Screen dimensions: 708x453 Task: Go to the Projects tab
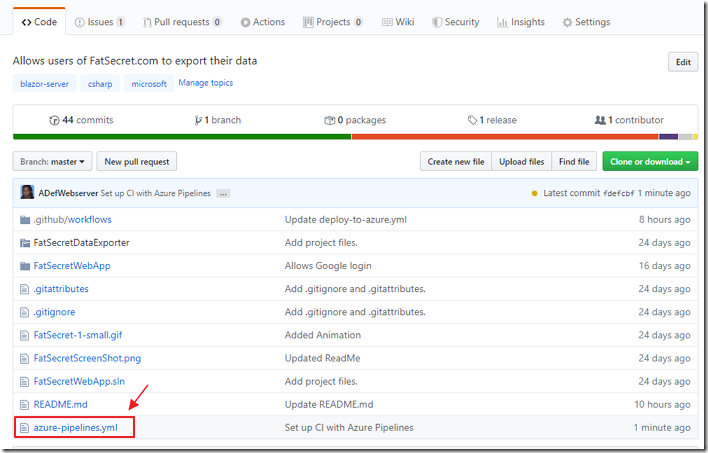pos(333,22)
